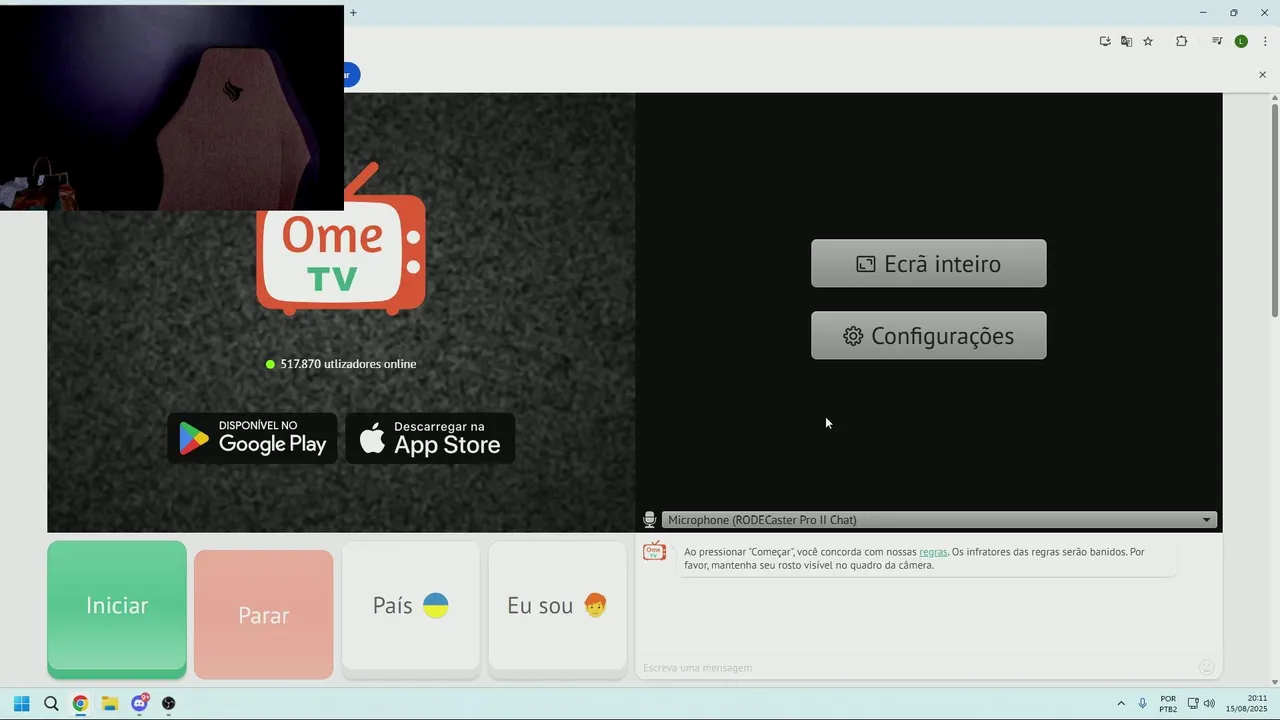Click the App Store download badge
The width and height of the screenshot is (1280, 720).
[x=430, y=438]
